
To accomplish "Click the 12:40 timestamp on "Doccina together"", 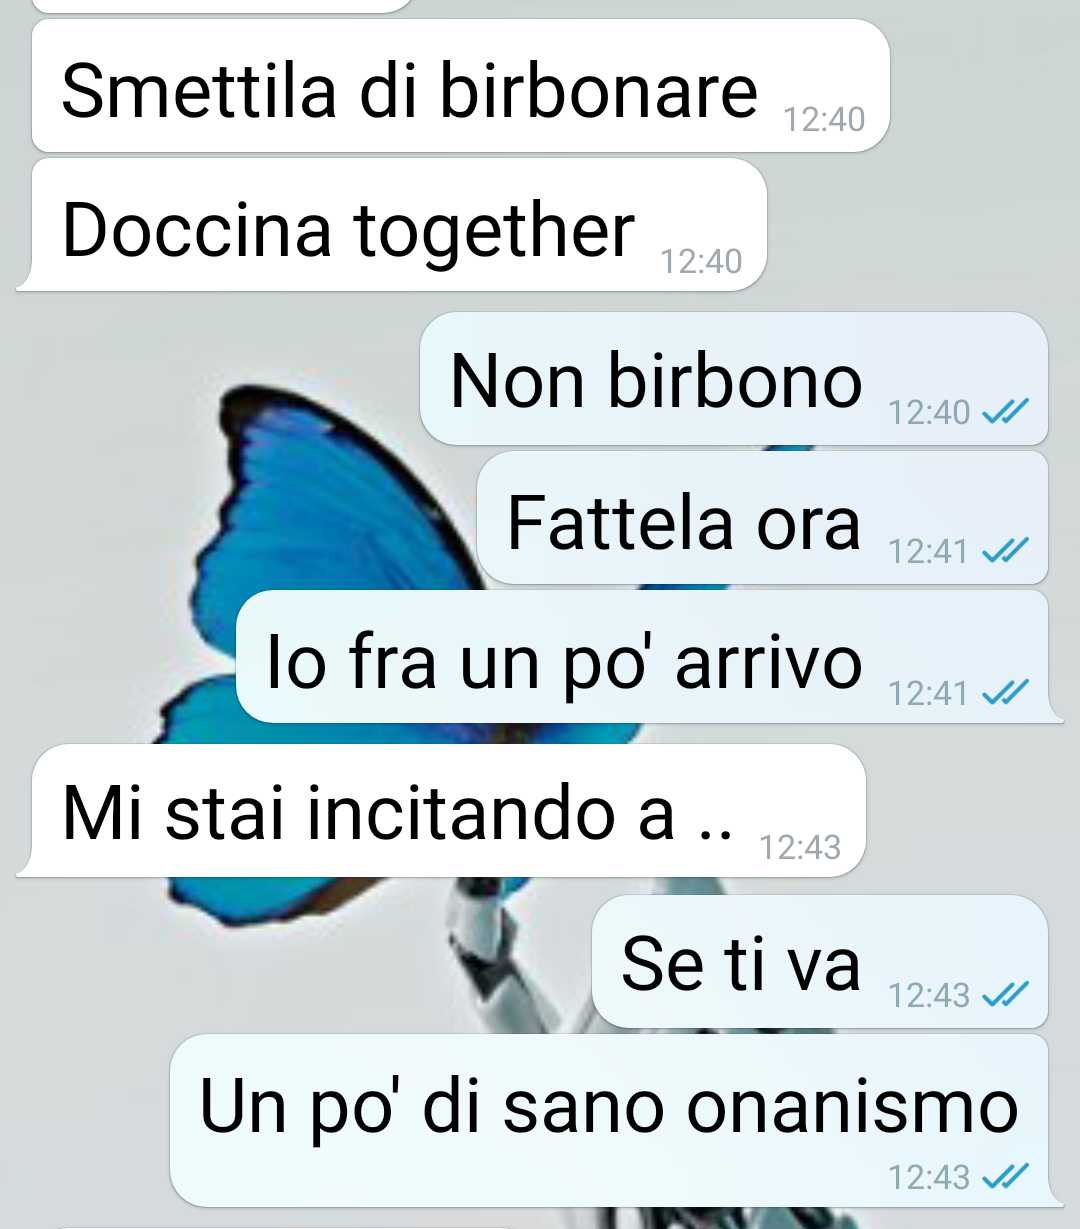I will tap(701, 261).
